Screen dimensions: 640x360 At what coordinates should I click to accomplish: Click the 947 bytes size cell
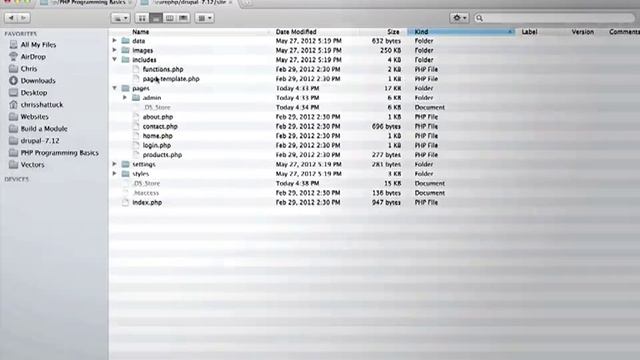click(x=386, y=202)
